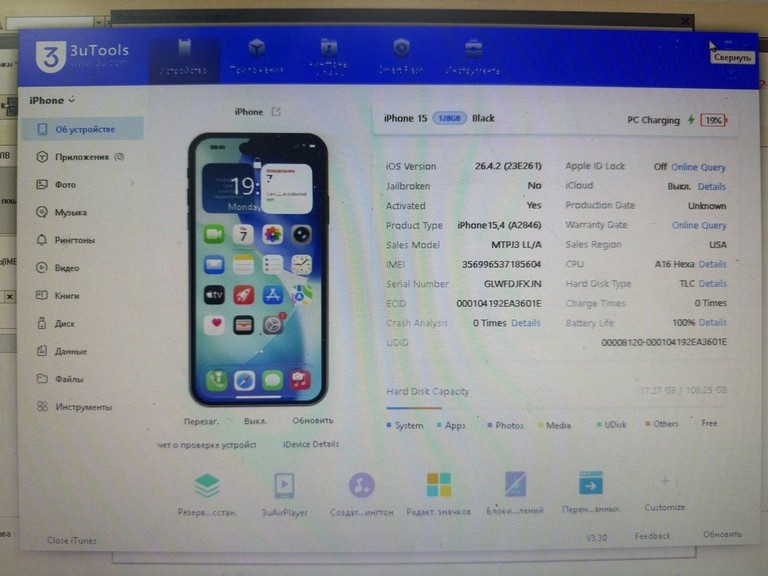The height and width of the screenshot is (576, 768).
Task: Click Обновить under the phone preview
Action: (312, 420)
